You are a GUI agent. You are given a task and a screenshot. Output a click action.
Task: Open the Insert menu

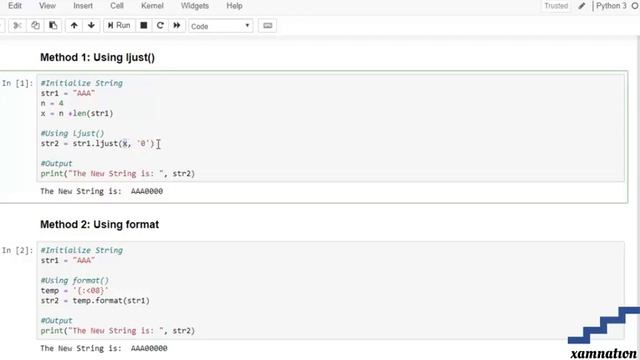point(83,6)
